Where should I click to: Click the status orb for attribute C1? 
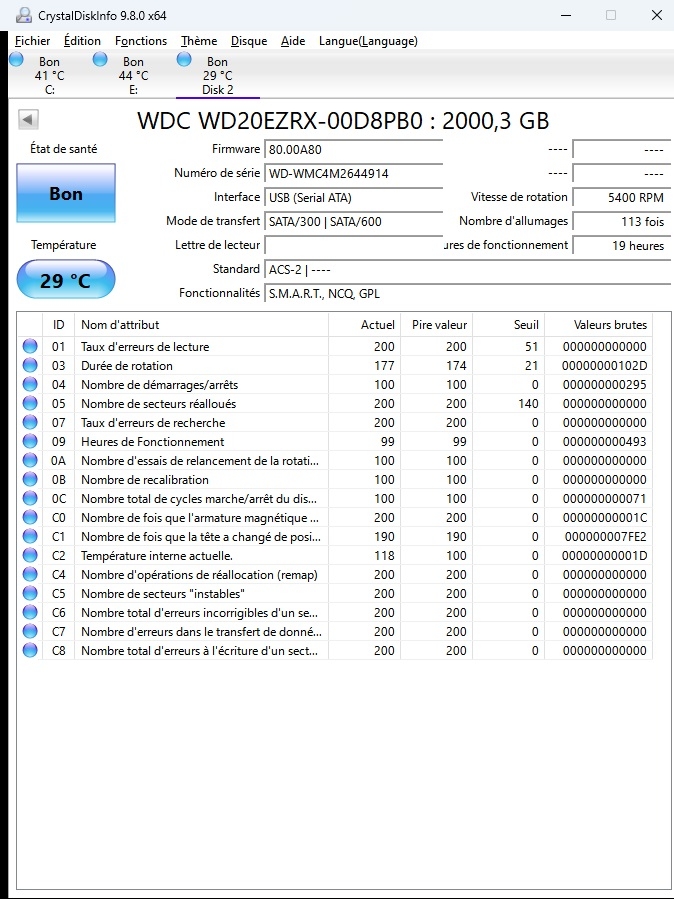pyautogui.click(x=30, y=537)
